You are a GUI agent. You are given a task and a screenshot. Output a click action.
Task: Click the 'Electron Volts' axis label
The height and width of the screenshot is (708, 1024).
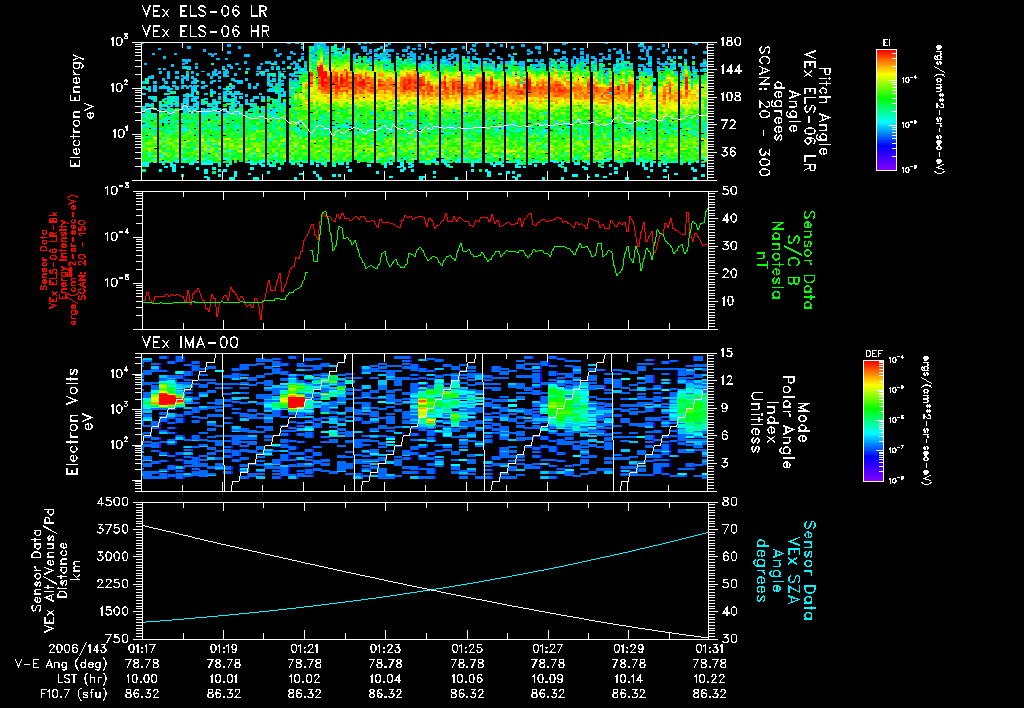coord(72,421)
